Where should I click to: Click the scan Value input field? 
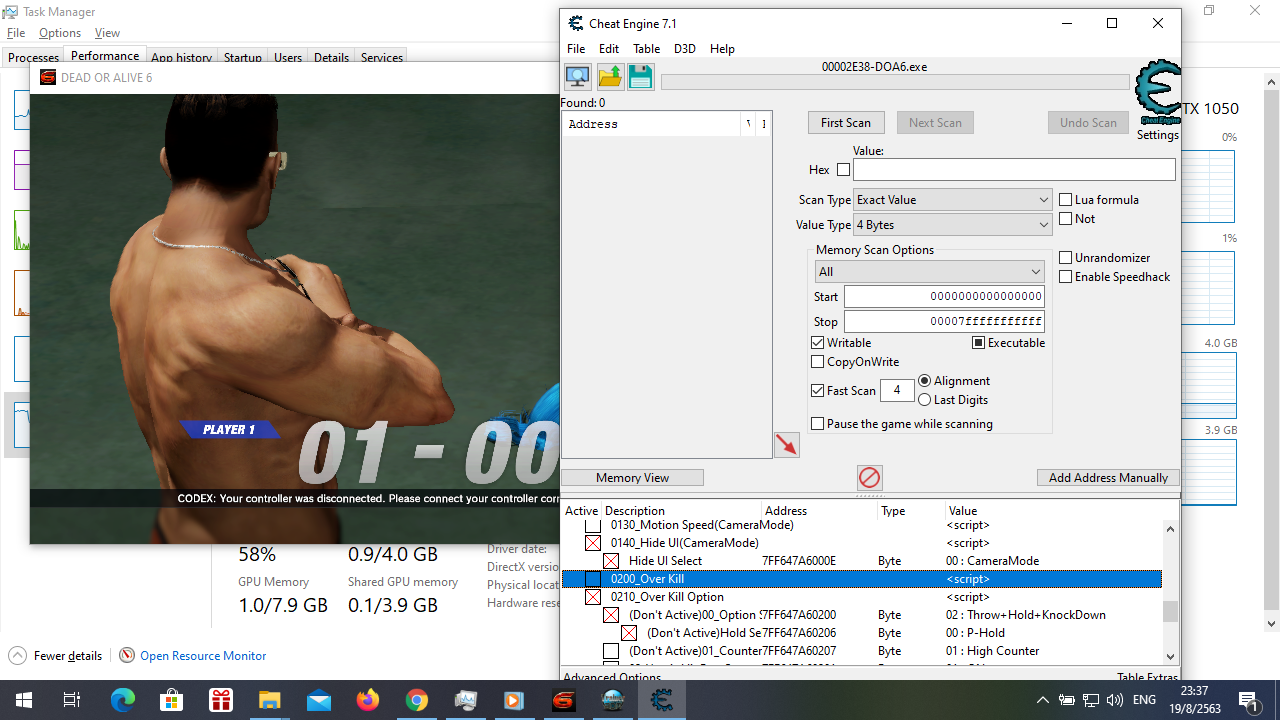(x=1014, y=170)
